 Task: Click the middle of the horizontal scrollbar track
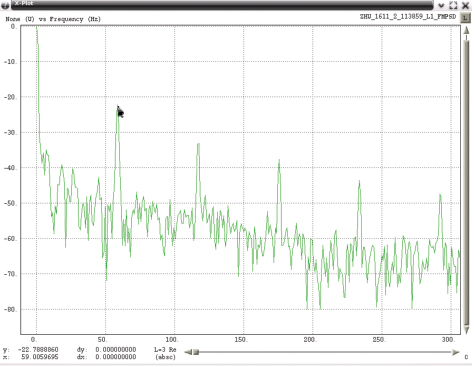coord(322,352)
